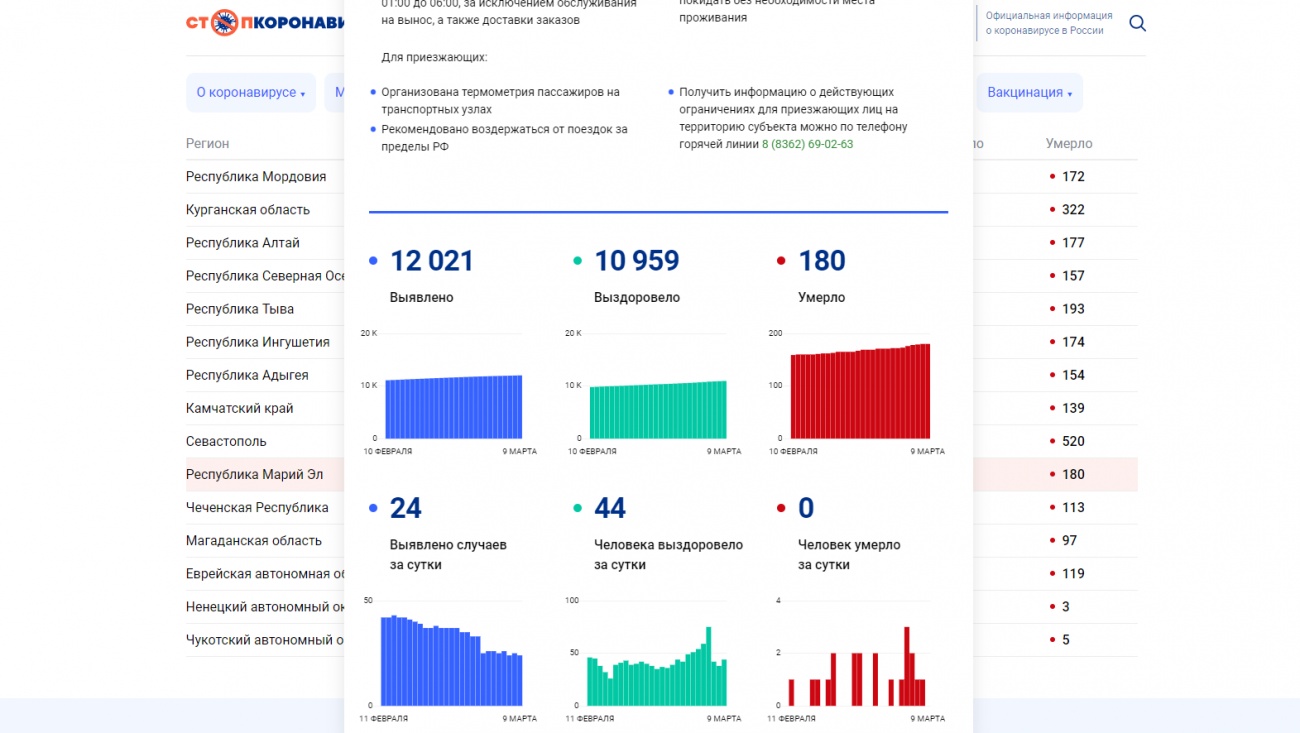Viewport: 1300px width, 733px height.
Task: Select Камчатский край region row
Action: click(240, 408)
